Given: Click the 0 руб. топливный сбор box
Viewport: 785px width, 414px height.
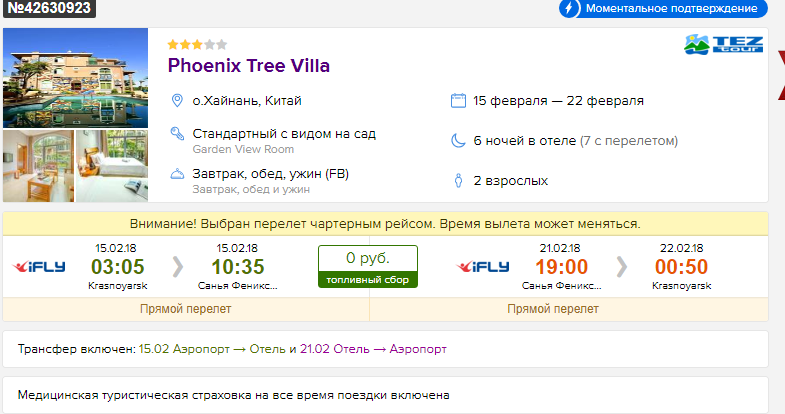Looking at the screenshot, I should [x=368, y=267].
